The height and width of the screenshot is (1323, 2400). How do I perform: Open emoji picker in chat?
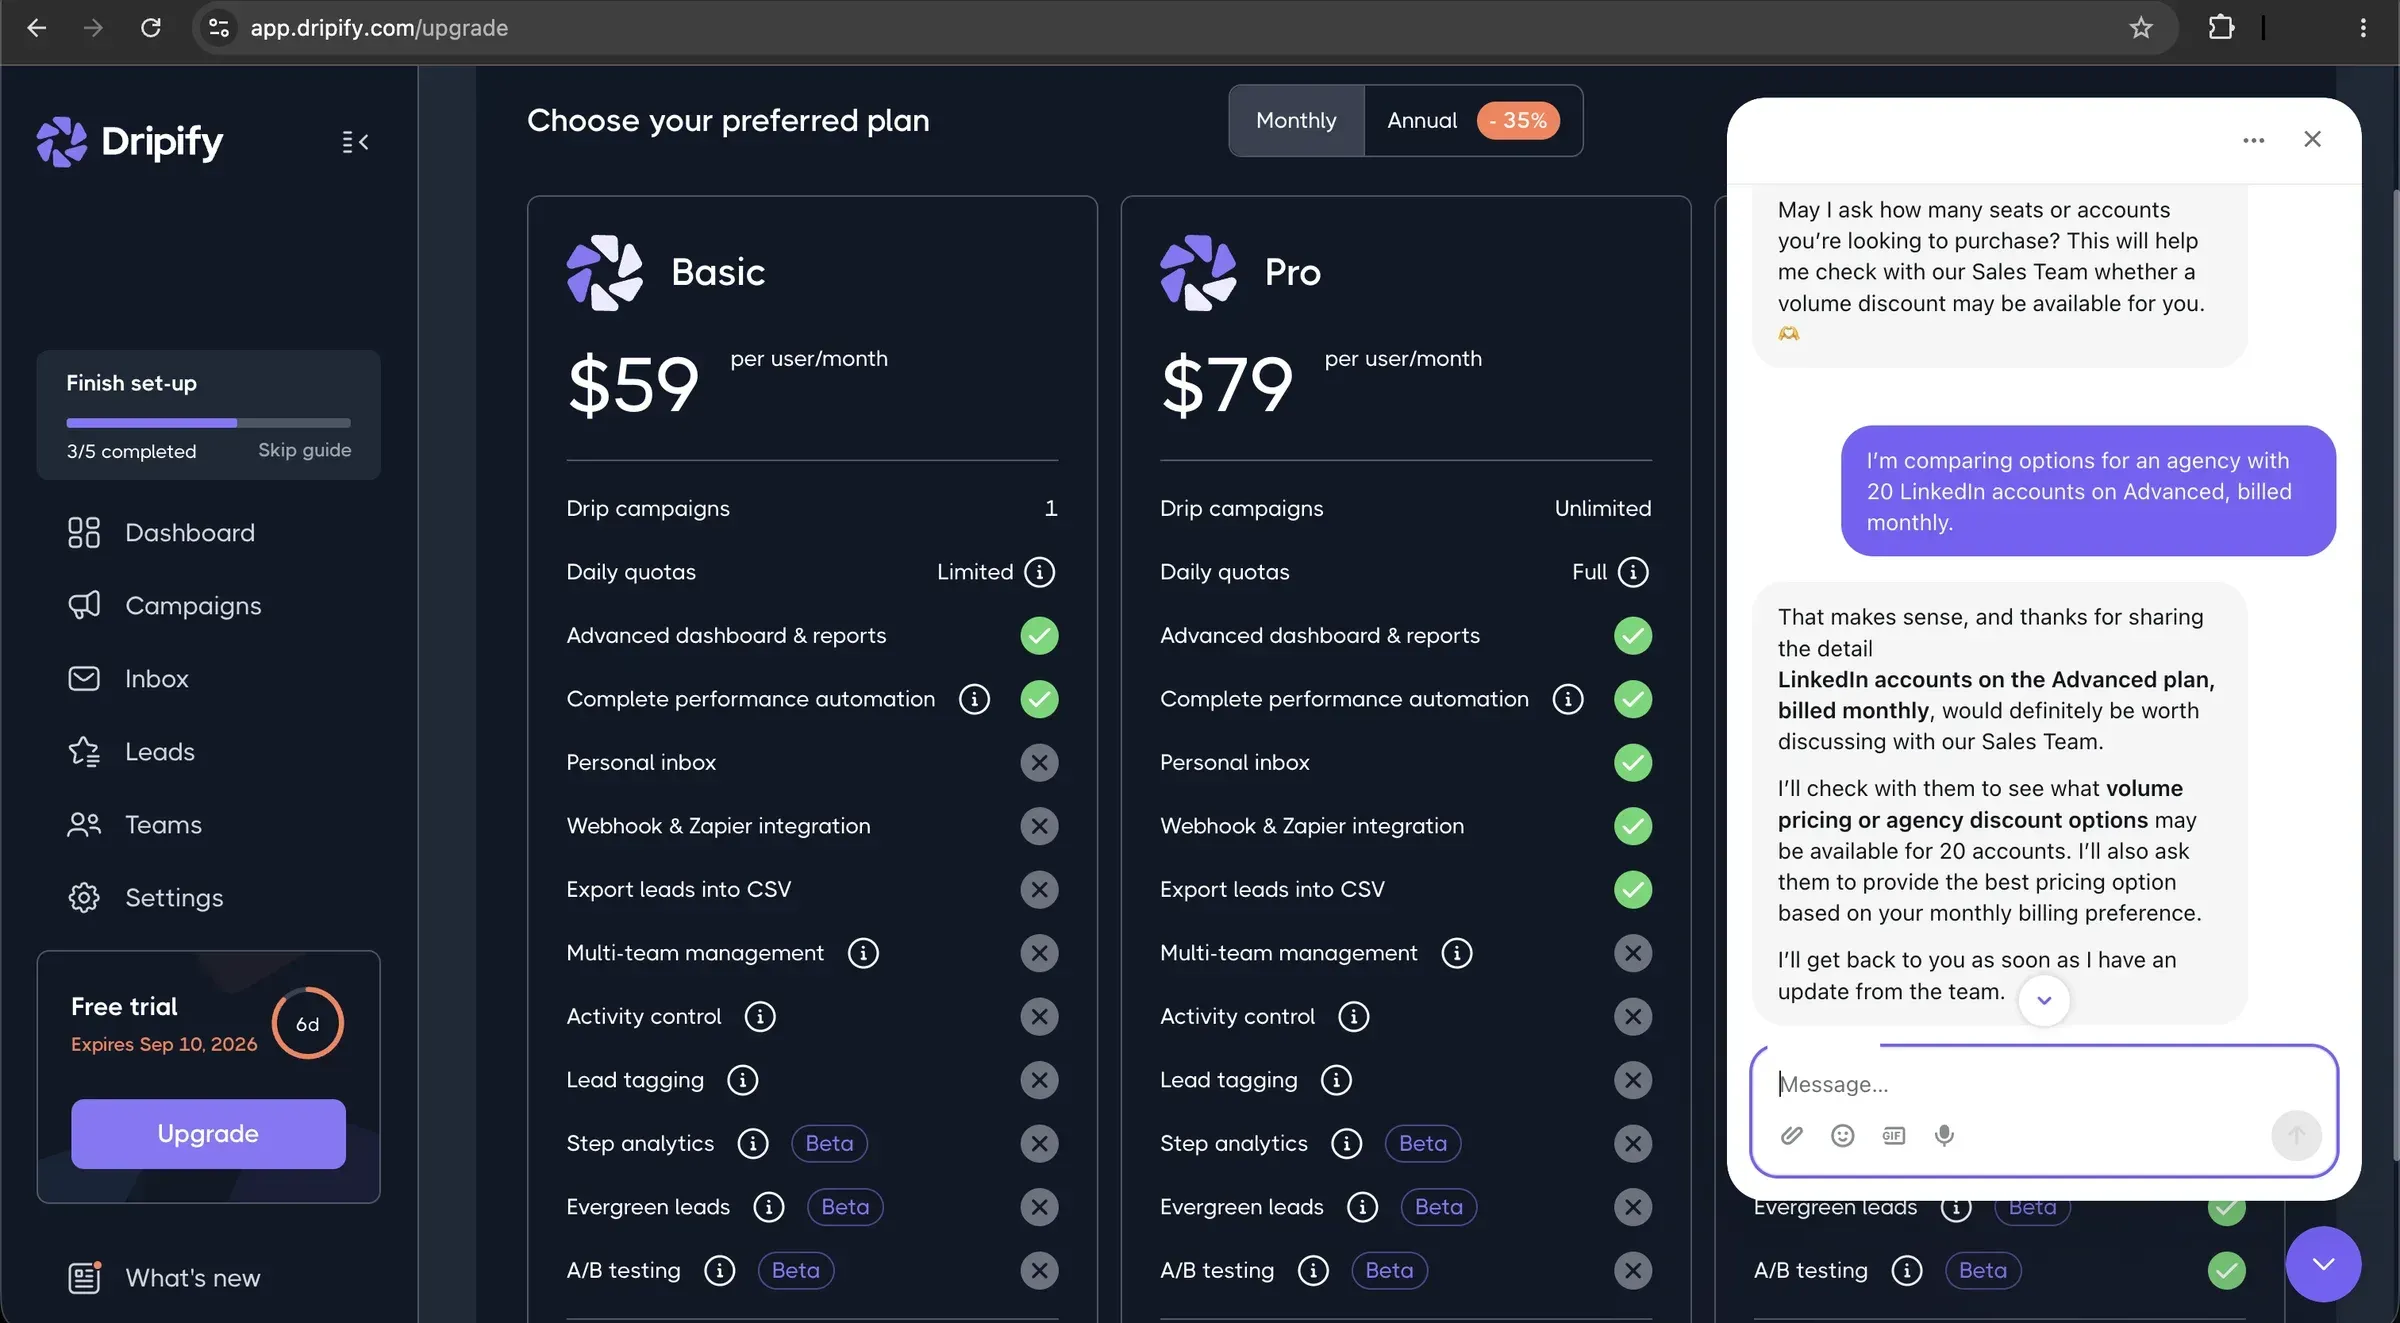click(x=1842, y=1135)
